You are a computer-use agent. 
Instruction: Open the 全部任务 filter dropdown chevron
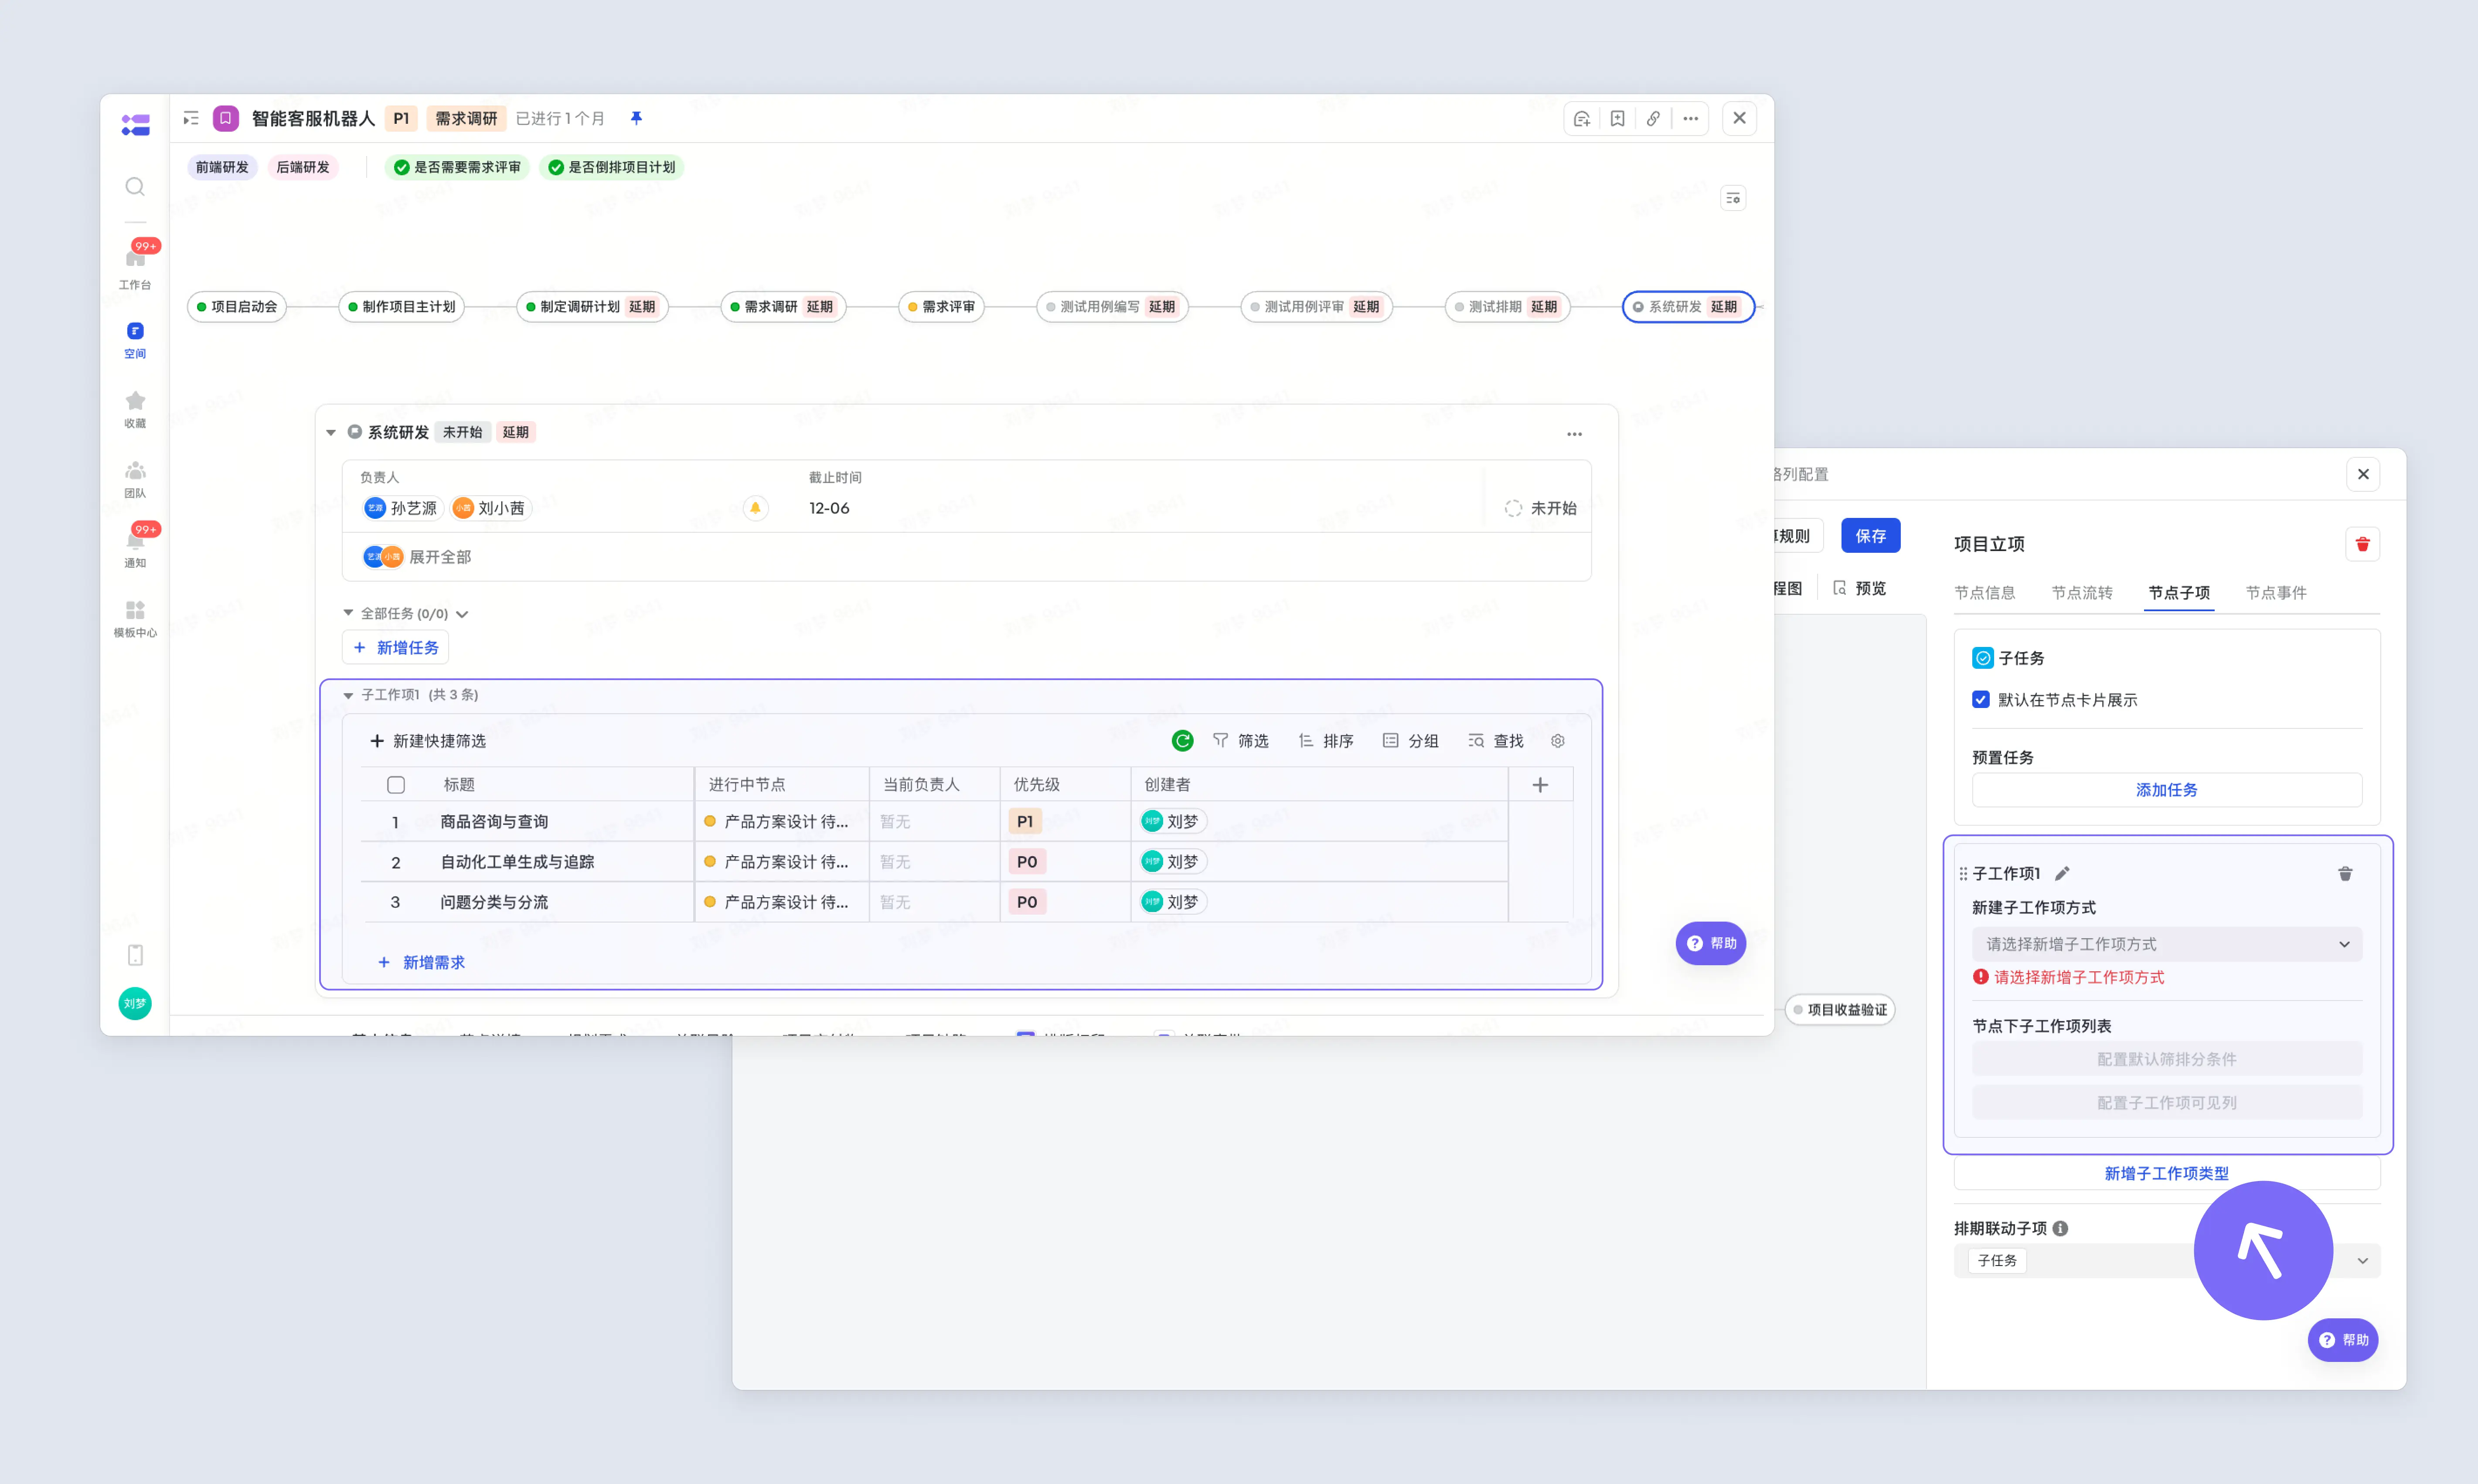click(462, 614)
